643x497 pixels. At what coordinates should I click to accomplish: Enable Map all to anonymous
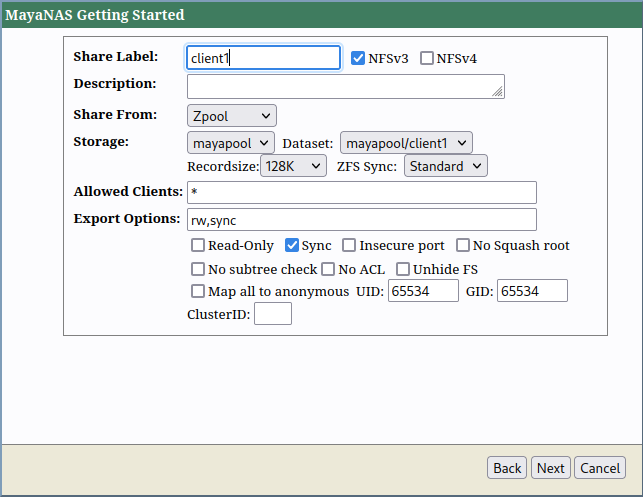[198, 291]
